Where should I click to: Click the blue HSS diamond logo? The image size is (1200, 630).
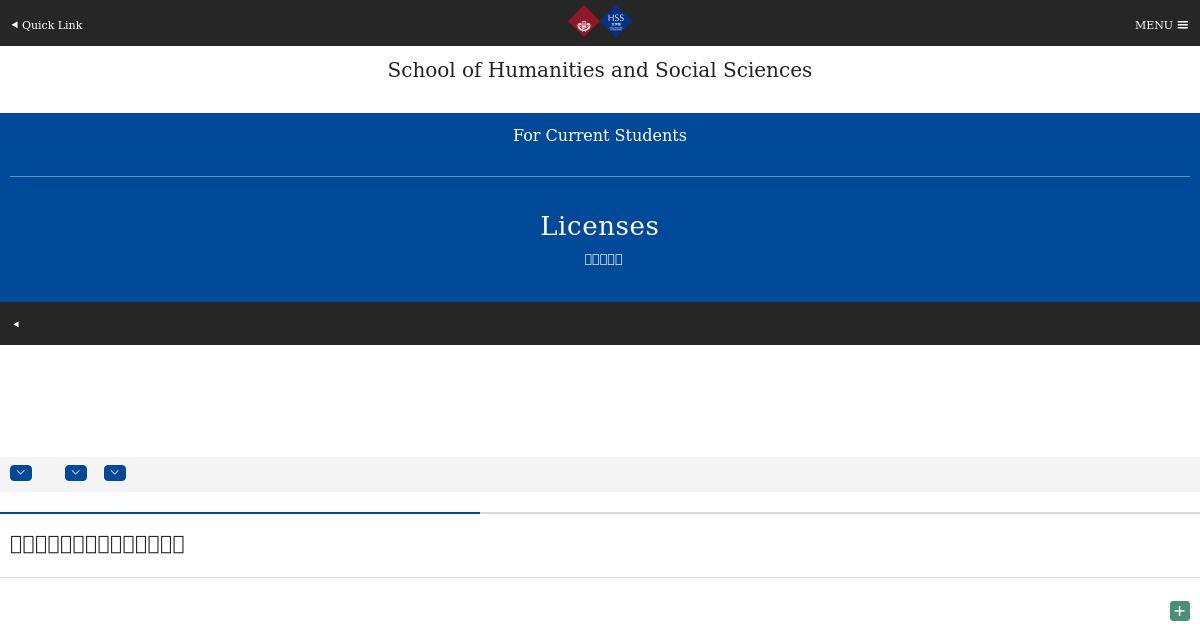pyautogui.click(x=616, y=21)
